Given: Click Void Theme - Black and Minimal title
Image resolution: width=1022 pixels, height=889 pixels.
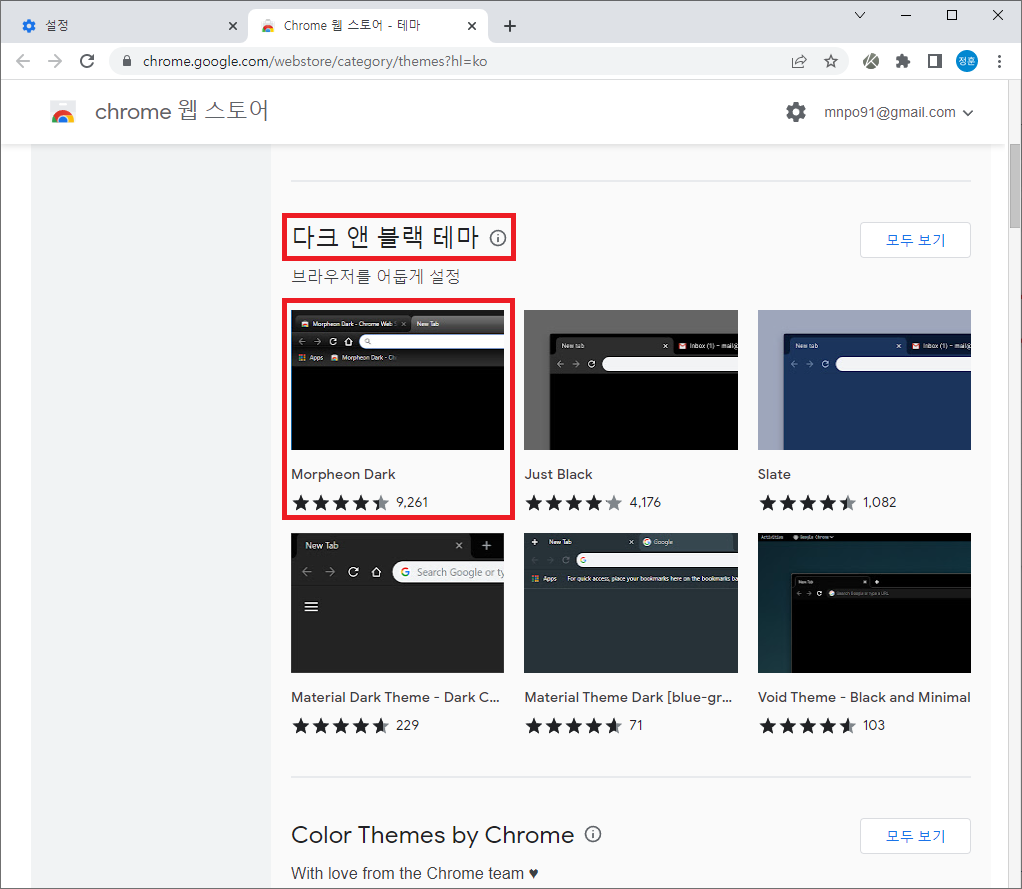Looking at the screenshot, I should (x=864, y=697).
